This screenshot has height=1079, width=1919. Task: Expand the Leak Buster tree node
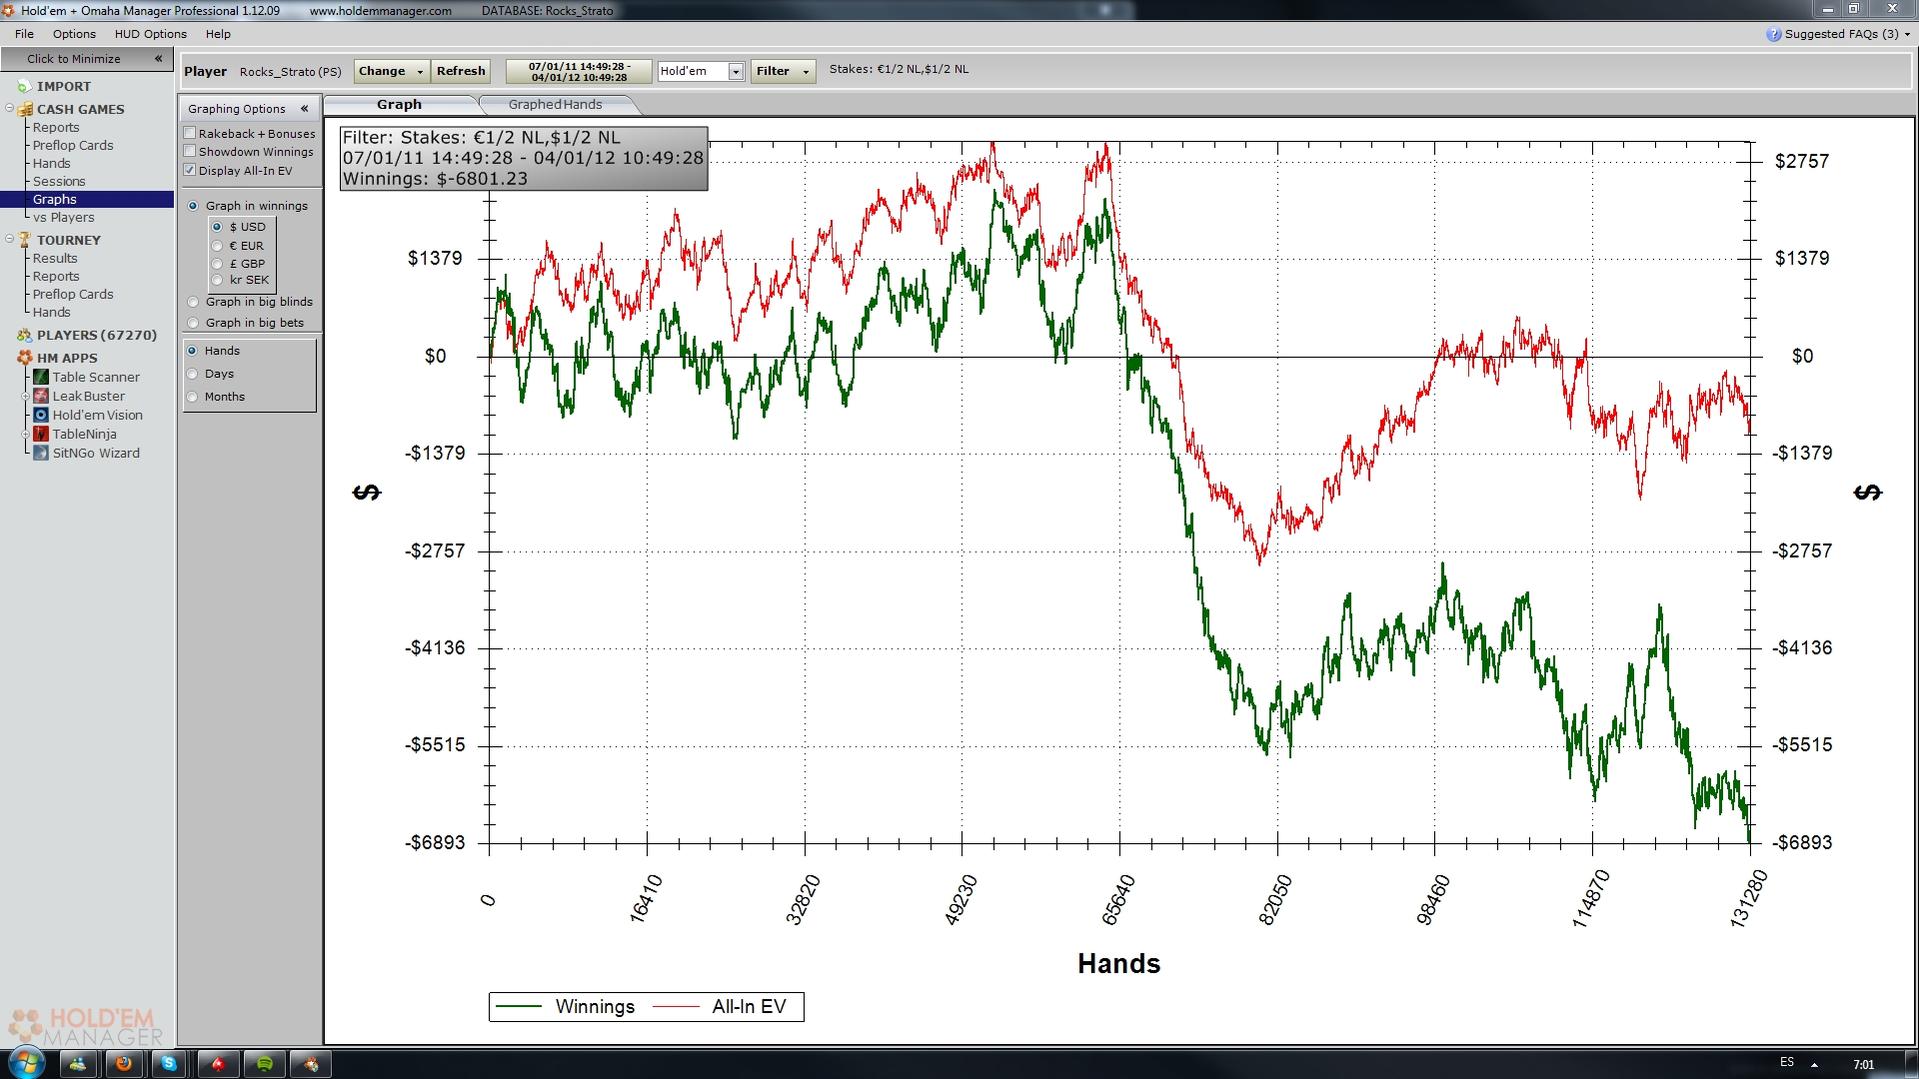(26, 397)
